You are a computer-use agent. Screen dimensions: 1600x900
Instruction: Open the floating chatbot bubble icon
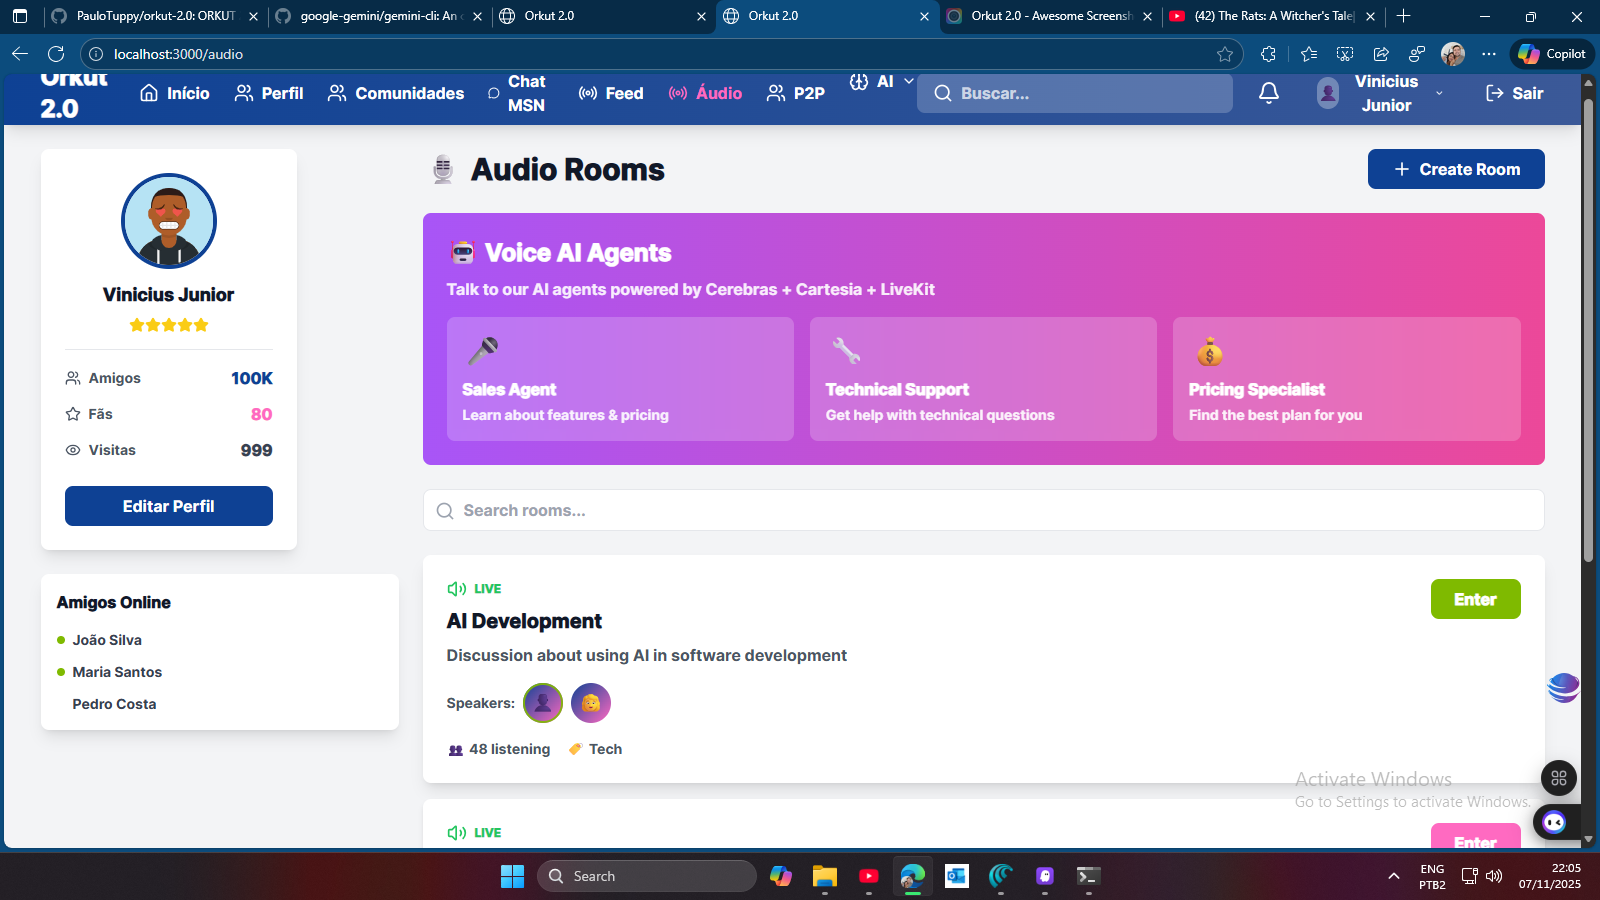[x=1553, y=822]
